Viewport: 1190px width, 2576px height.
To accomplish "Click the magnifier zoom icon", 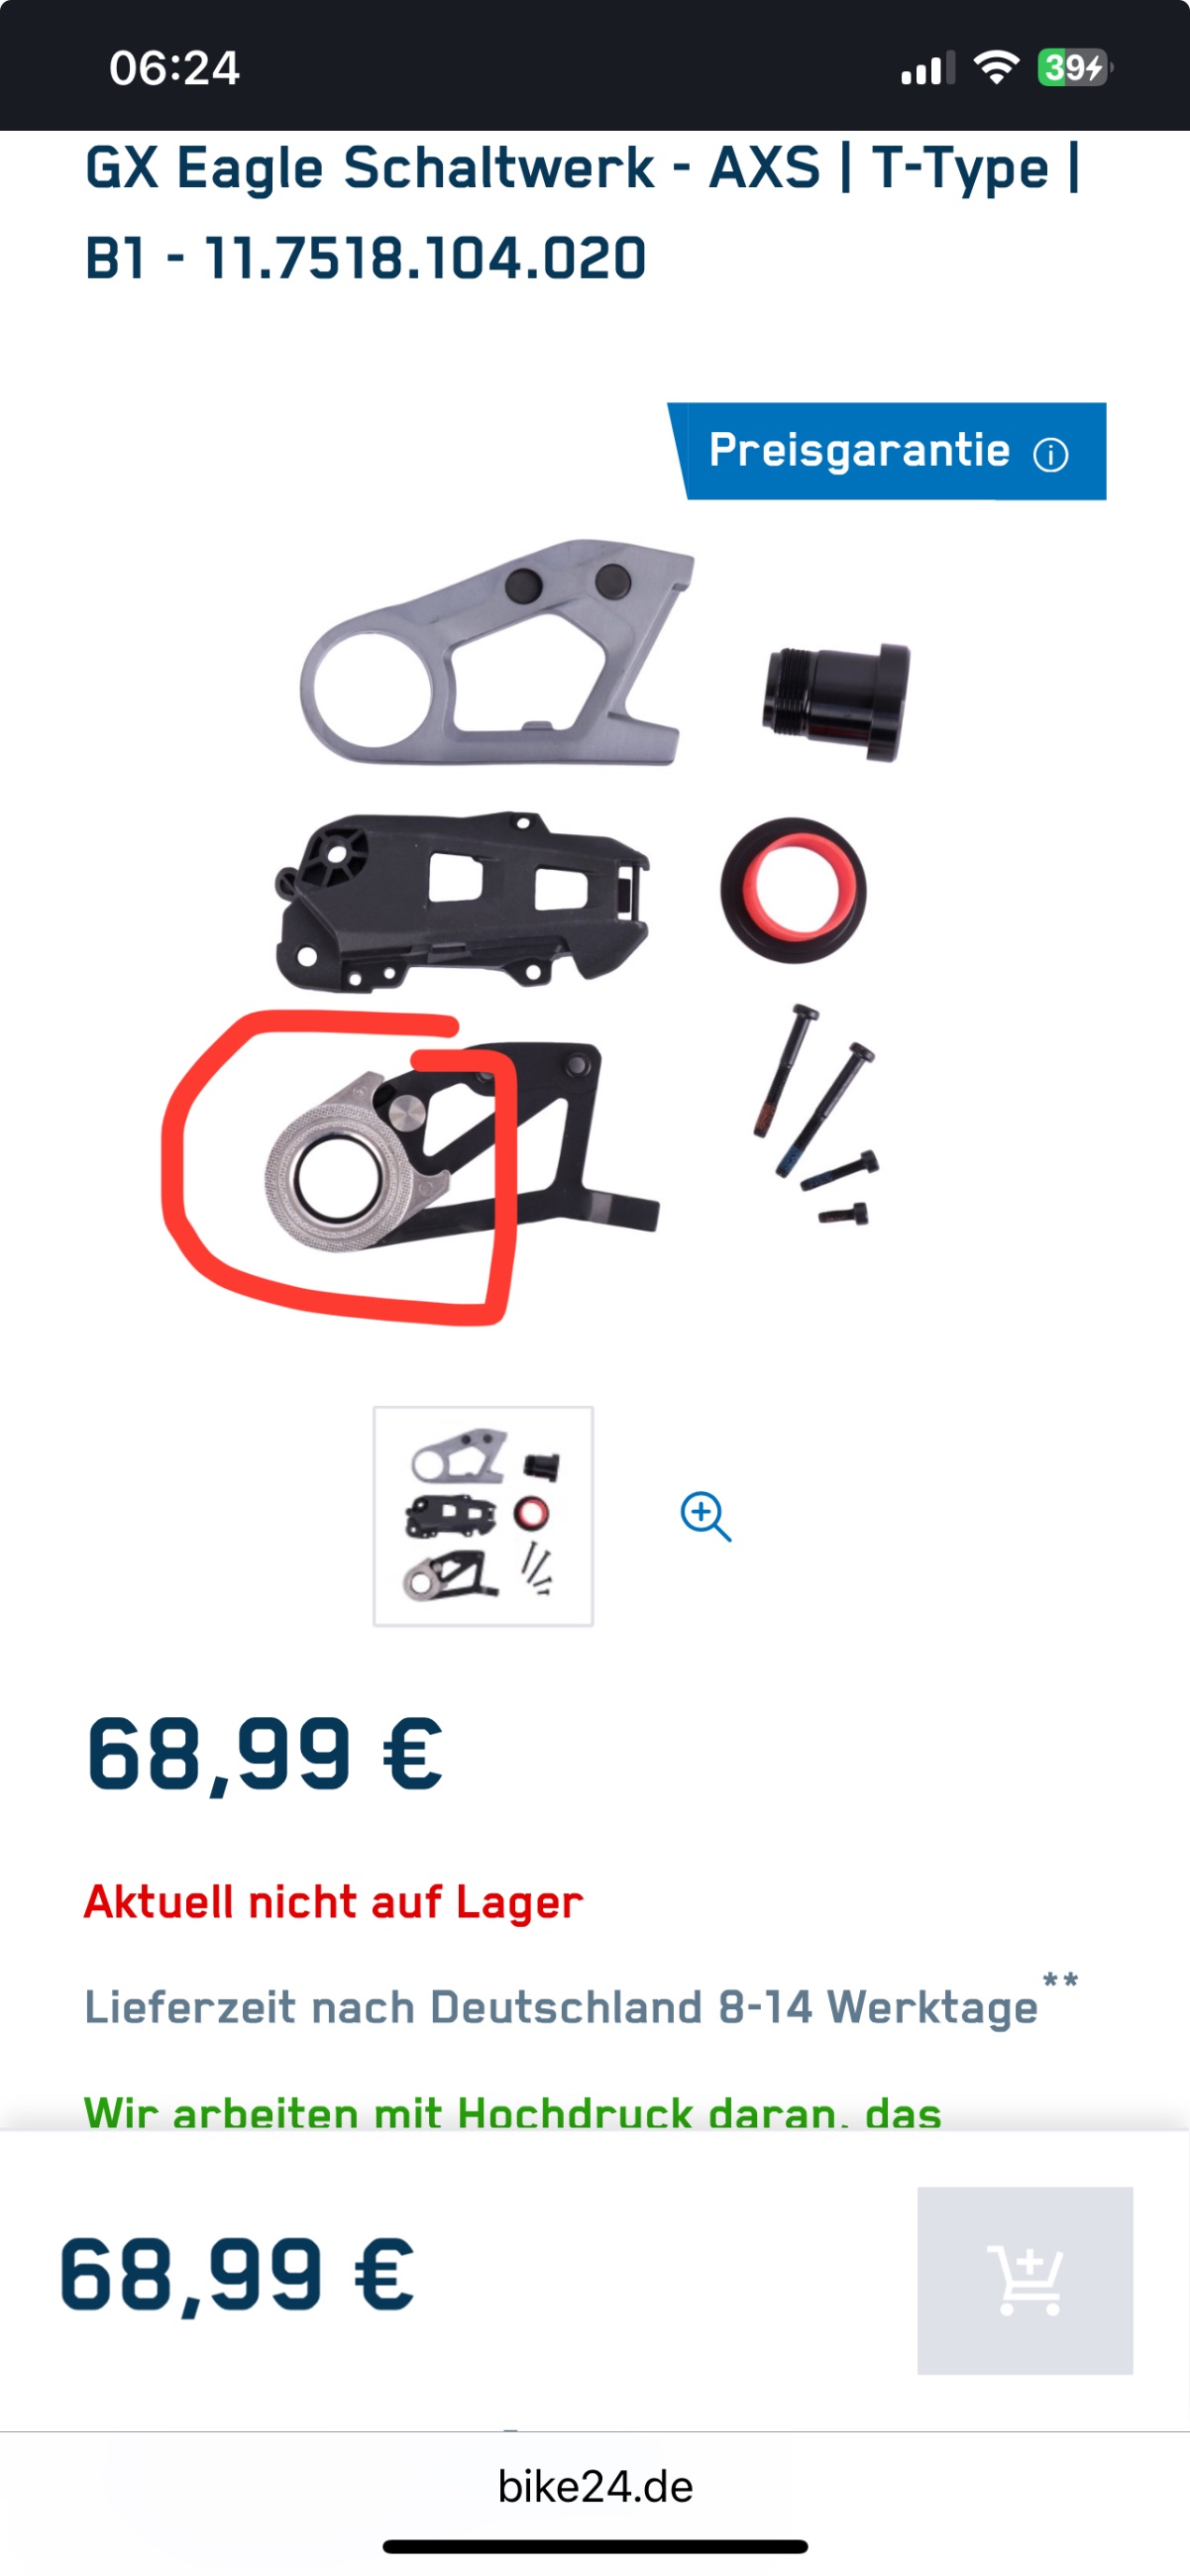I will (x=706, y=1516).
